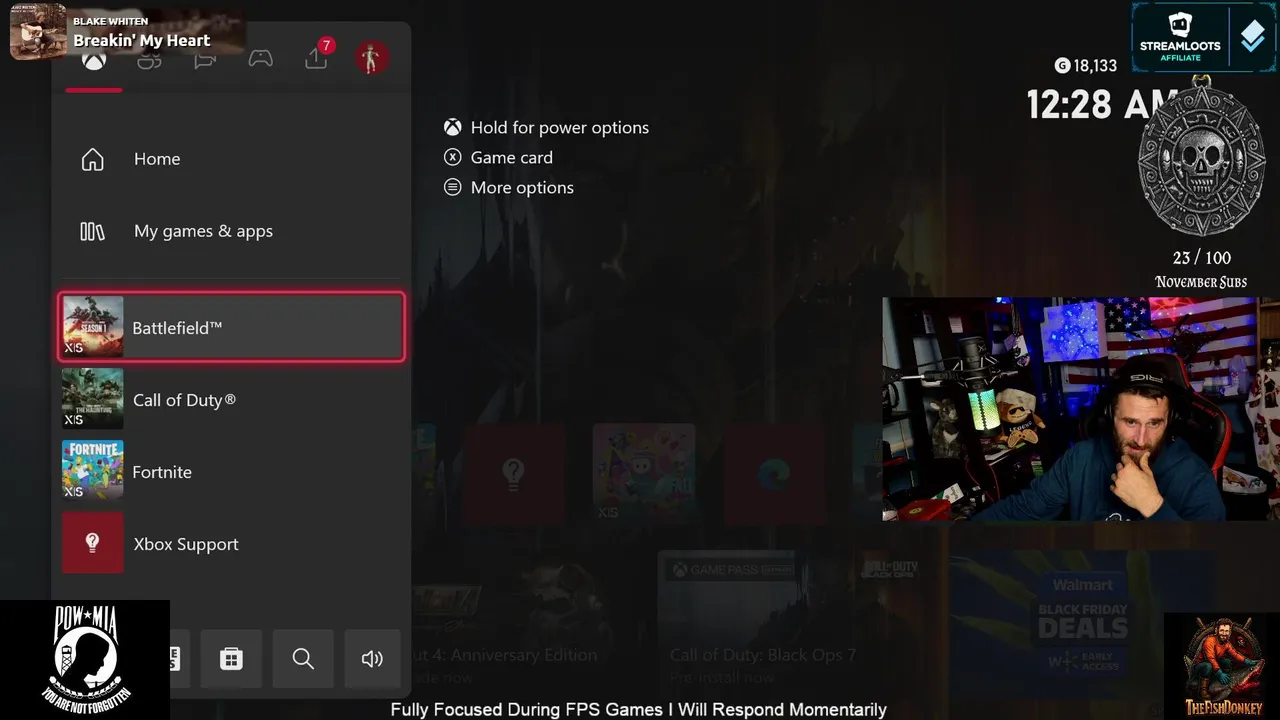
Task: Click the 'November Subs' label
Action: [1201, 282]
